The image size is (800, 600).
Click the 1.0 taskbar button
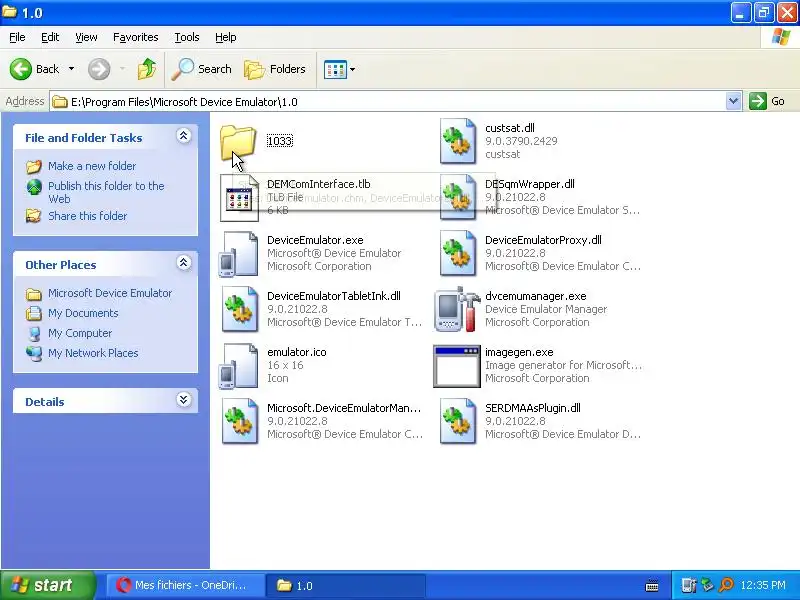click(x=346, y=585)
